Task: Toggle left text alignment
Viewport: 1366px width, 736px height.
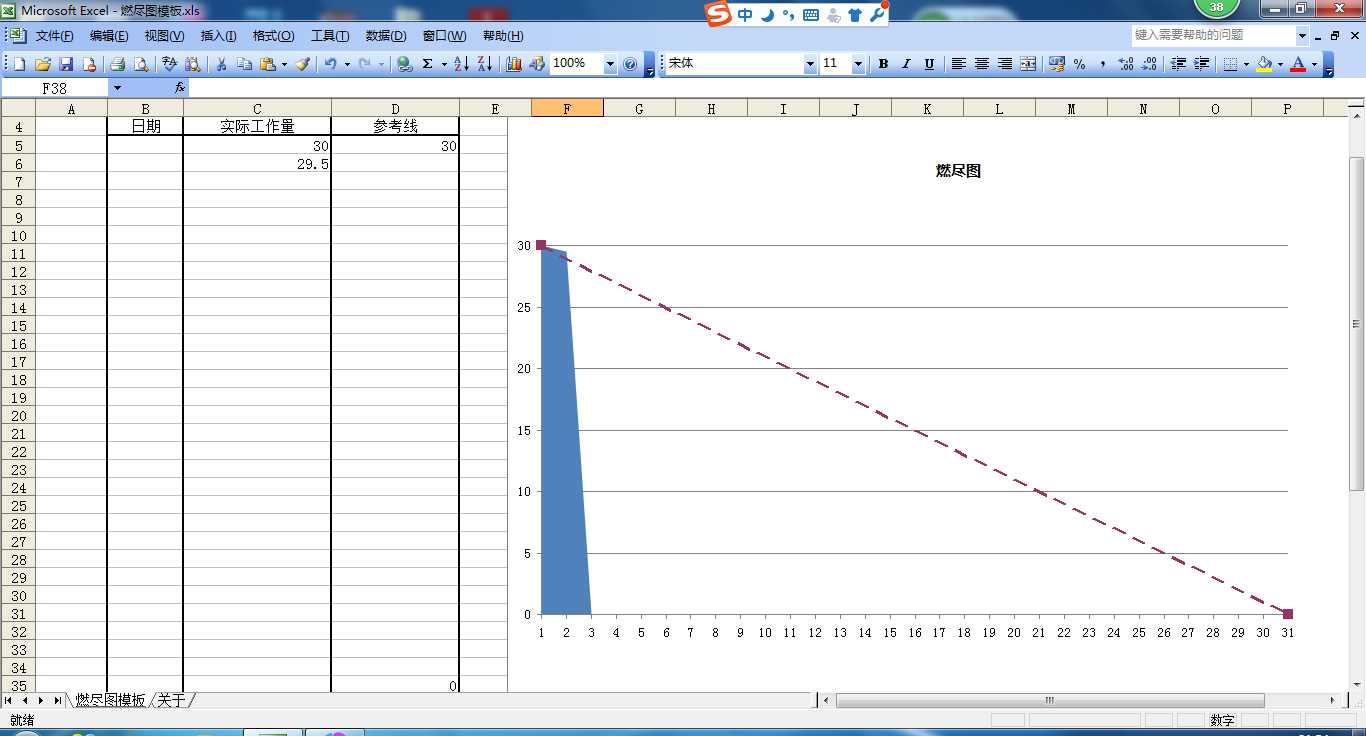Action: click(x=958, y=64)
